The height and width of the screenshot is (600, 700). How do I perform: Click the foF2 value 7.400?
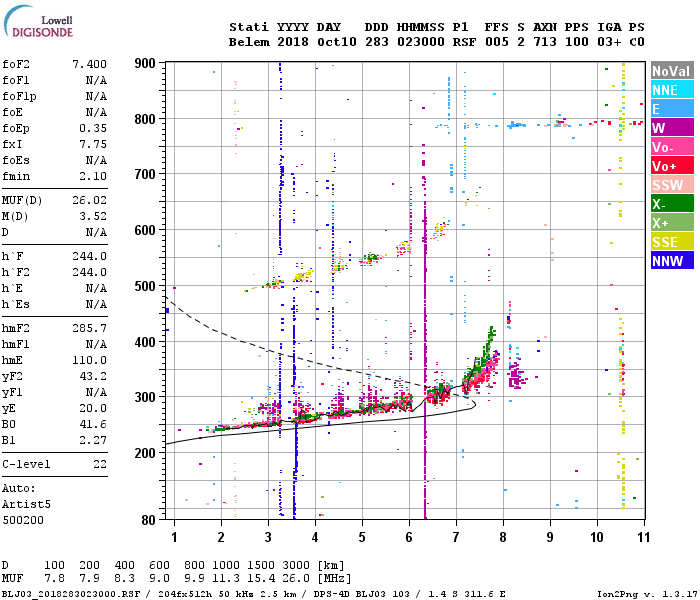tap(89, 64)
